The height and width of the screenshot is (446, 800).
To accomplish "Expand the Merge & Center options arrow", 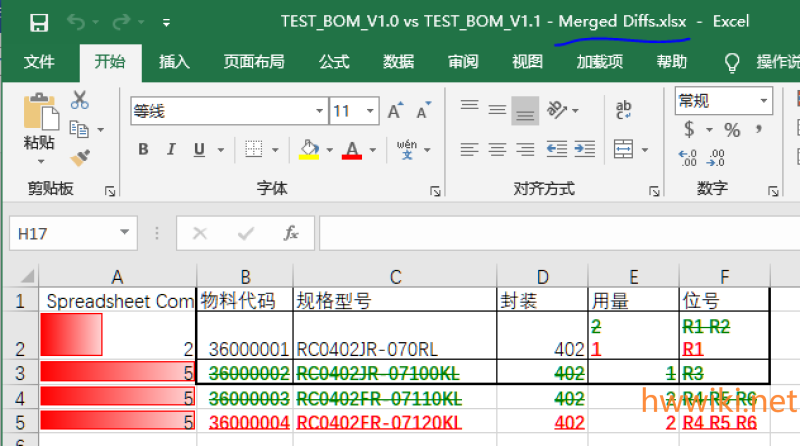I will pos(645,150).
